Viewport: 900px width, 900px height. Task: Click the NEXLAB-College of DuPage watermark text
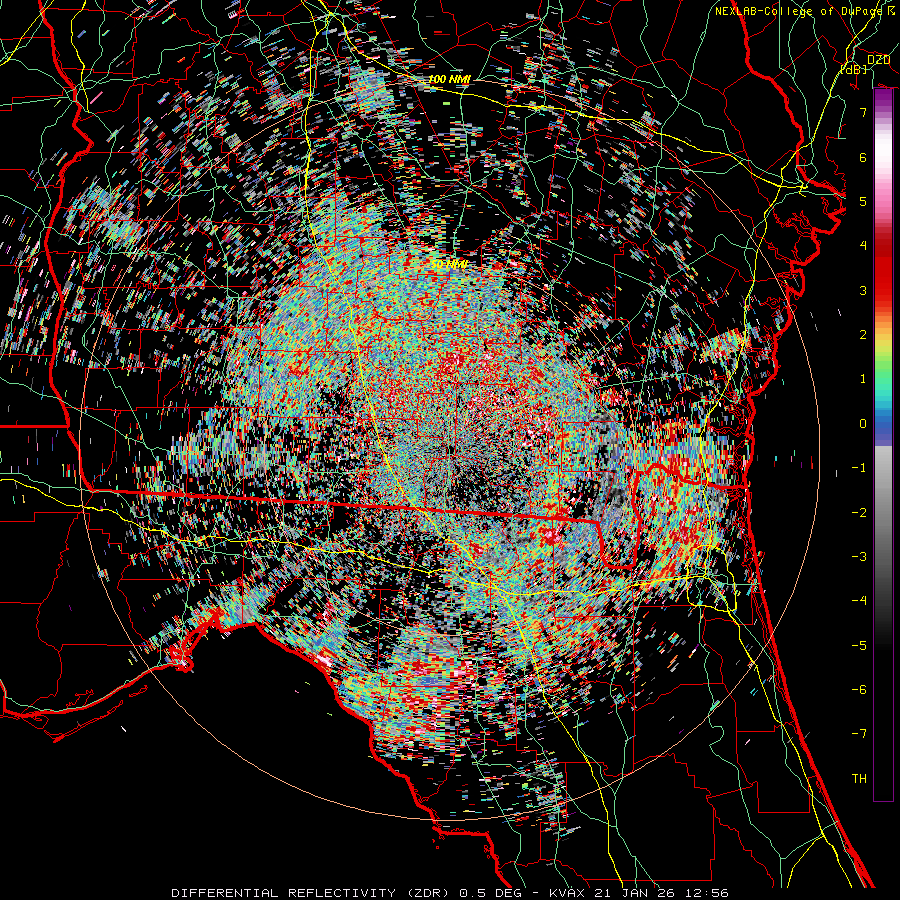coord(804,11)
